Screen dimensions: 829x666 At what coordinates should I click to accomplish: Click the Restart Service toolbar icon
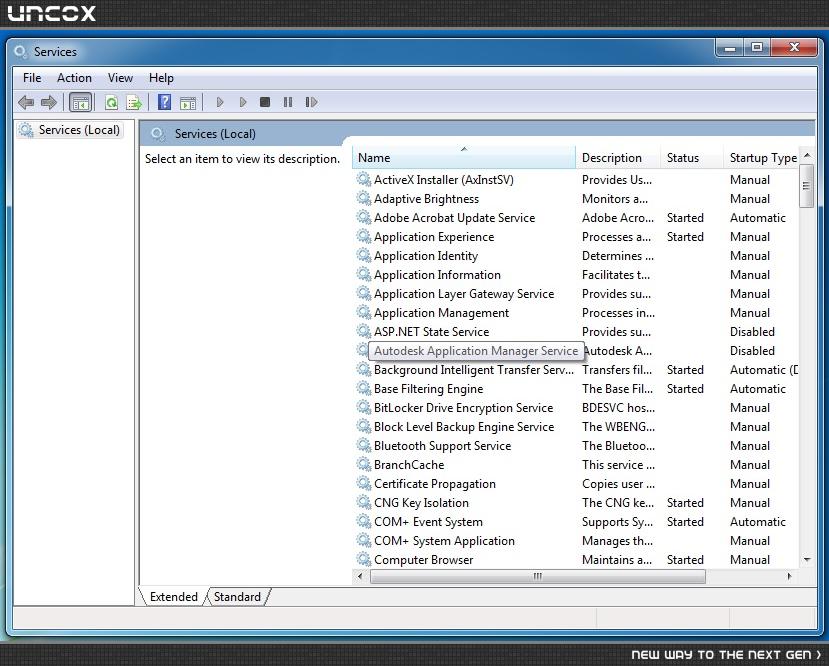[x=311, y=102]
